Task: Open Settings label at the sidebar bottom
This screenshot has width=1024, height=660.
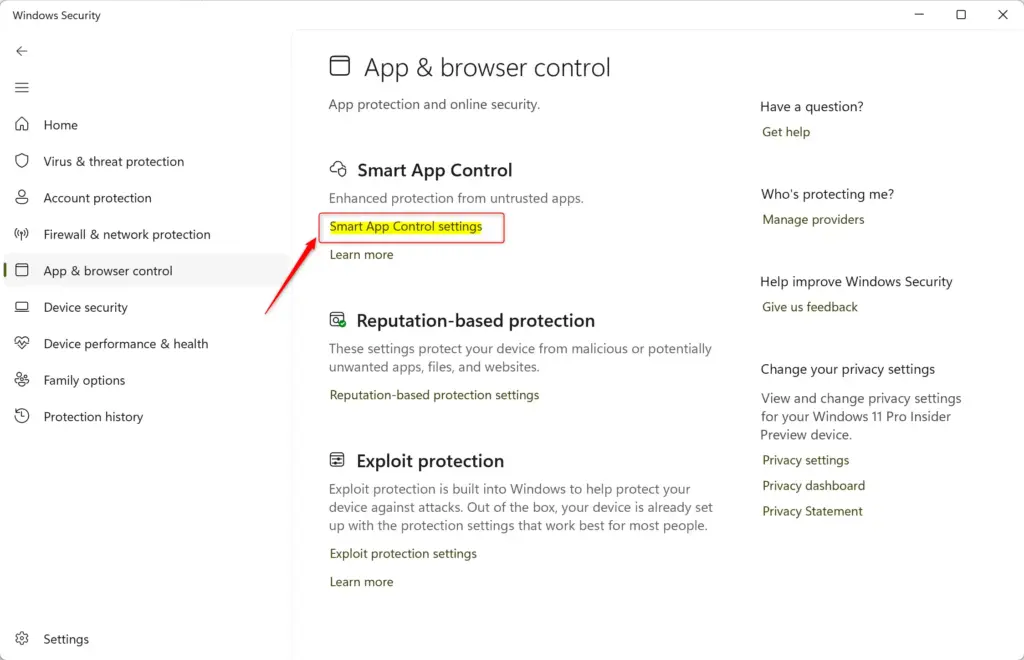Action: pyautogui.click(x=66, y=639)
